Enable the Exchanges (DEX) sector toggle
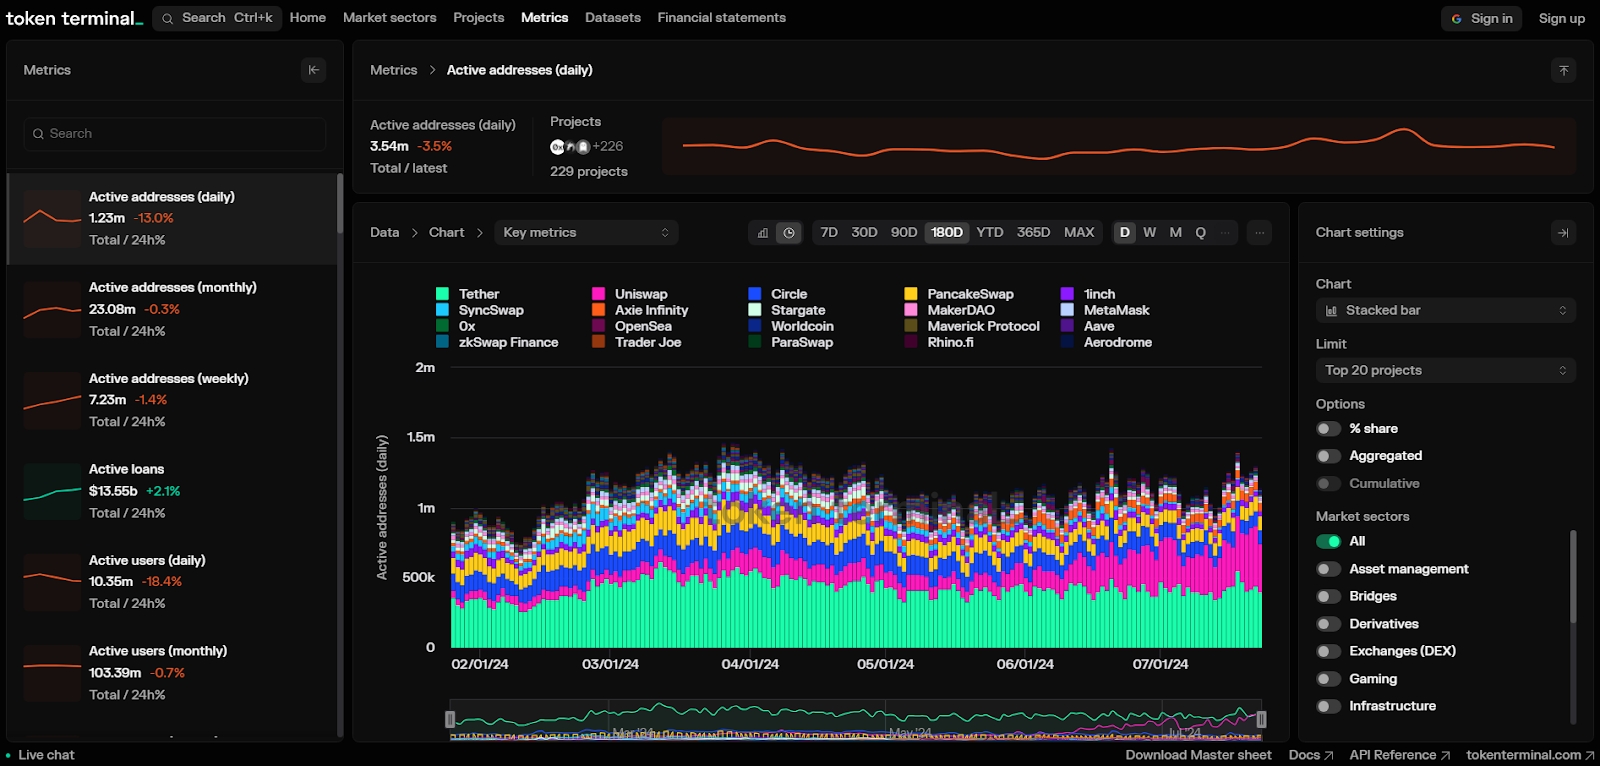Screen dimensions: 1600x766 [x=1328, y=652]
